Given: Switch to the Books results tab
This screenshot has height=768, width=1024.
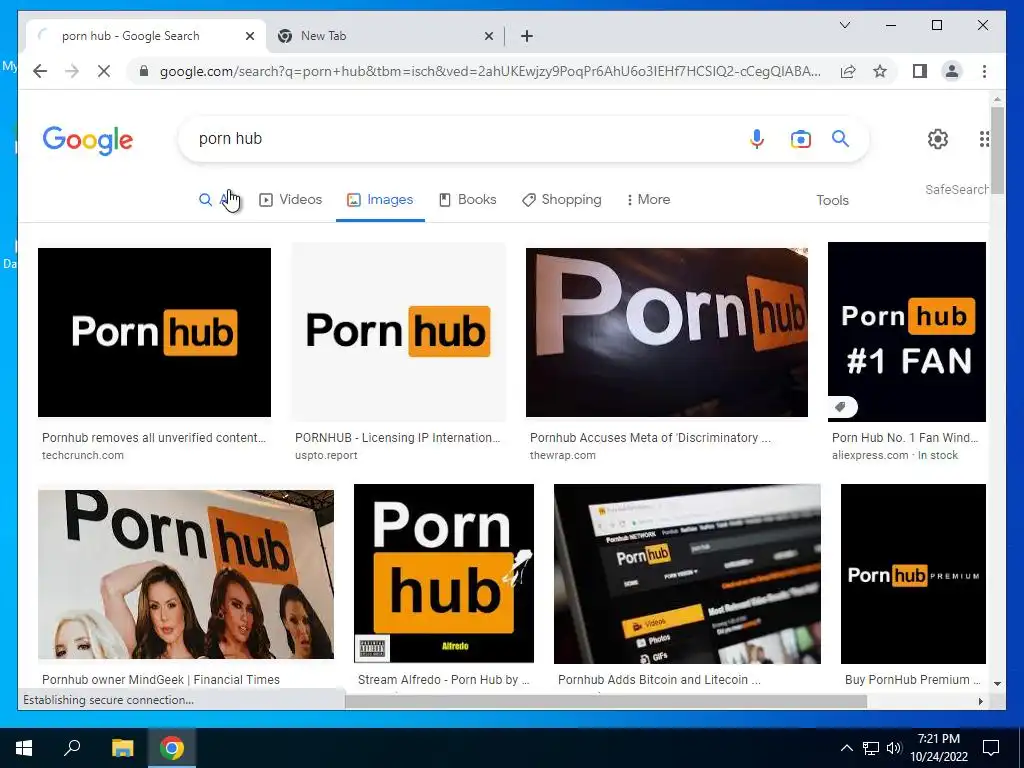Looking at the screenshot, I should [x=468, y=200].
